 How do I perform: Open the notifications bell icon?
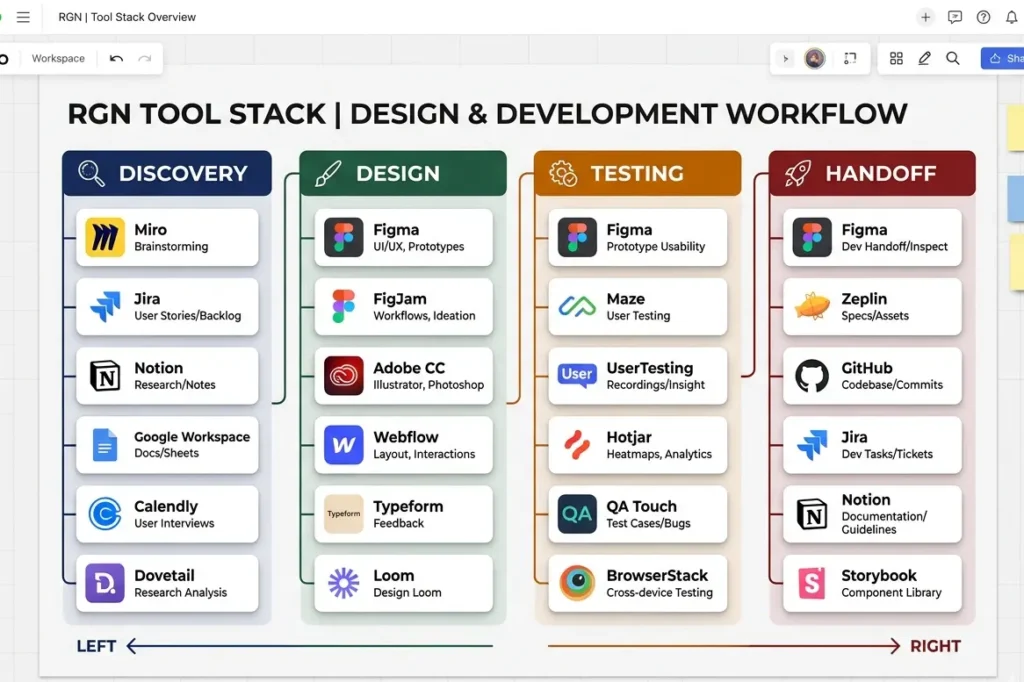coord(1011,17)
